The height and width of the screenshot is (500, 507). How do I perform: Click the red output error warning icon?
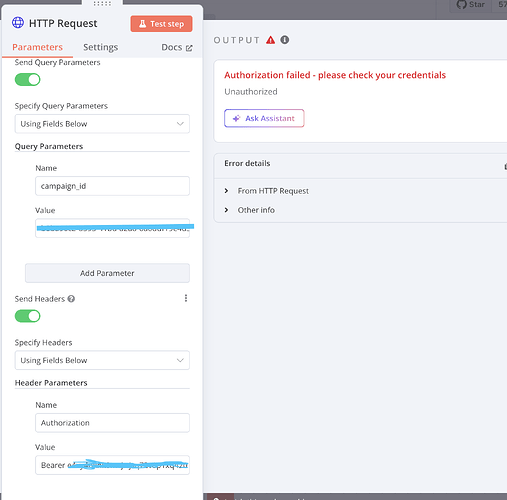coord(270,40)
